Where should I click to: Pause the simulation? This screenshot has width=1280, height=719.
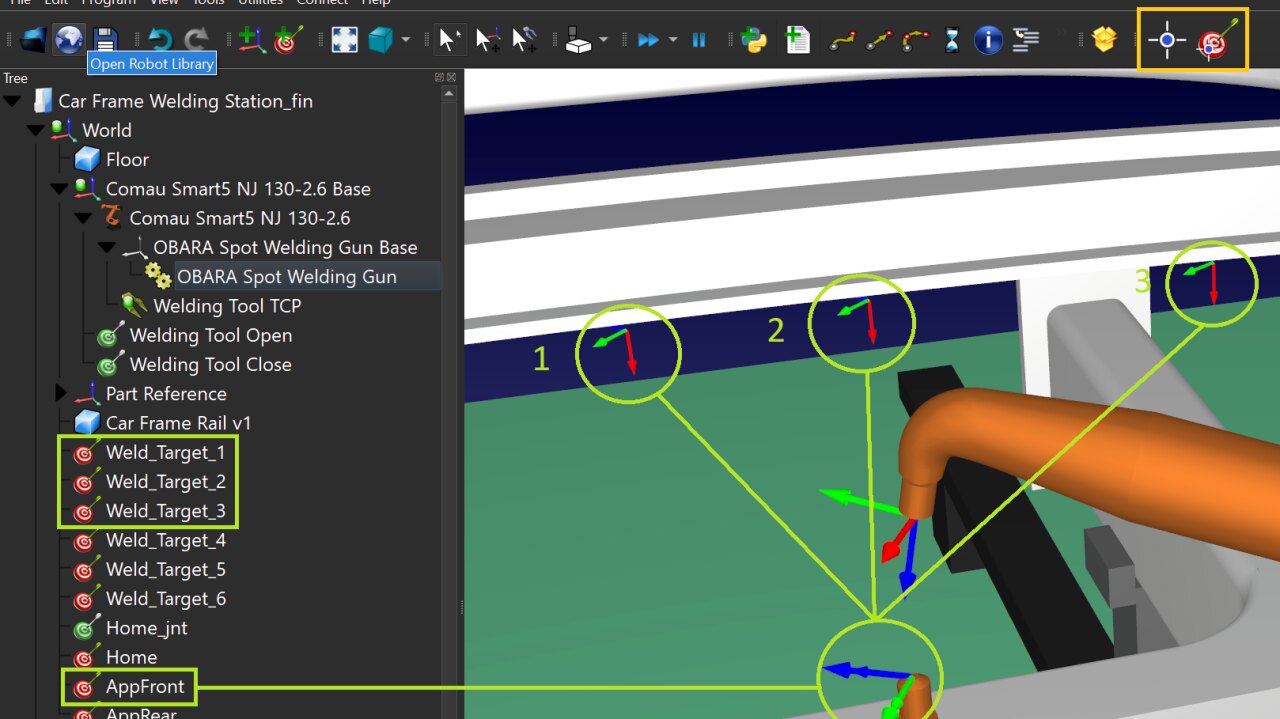pos(699,40)
